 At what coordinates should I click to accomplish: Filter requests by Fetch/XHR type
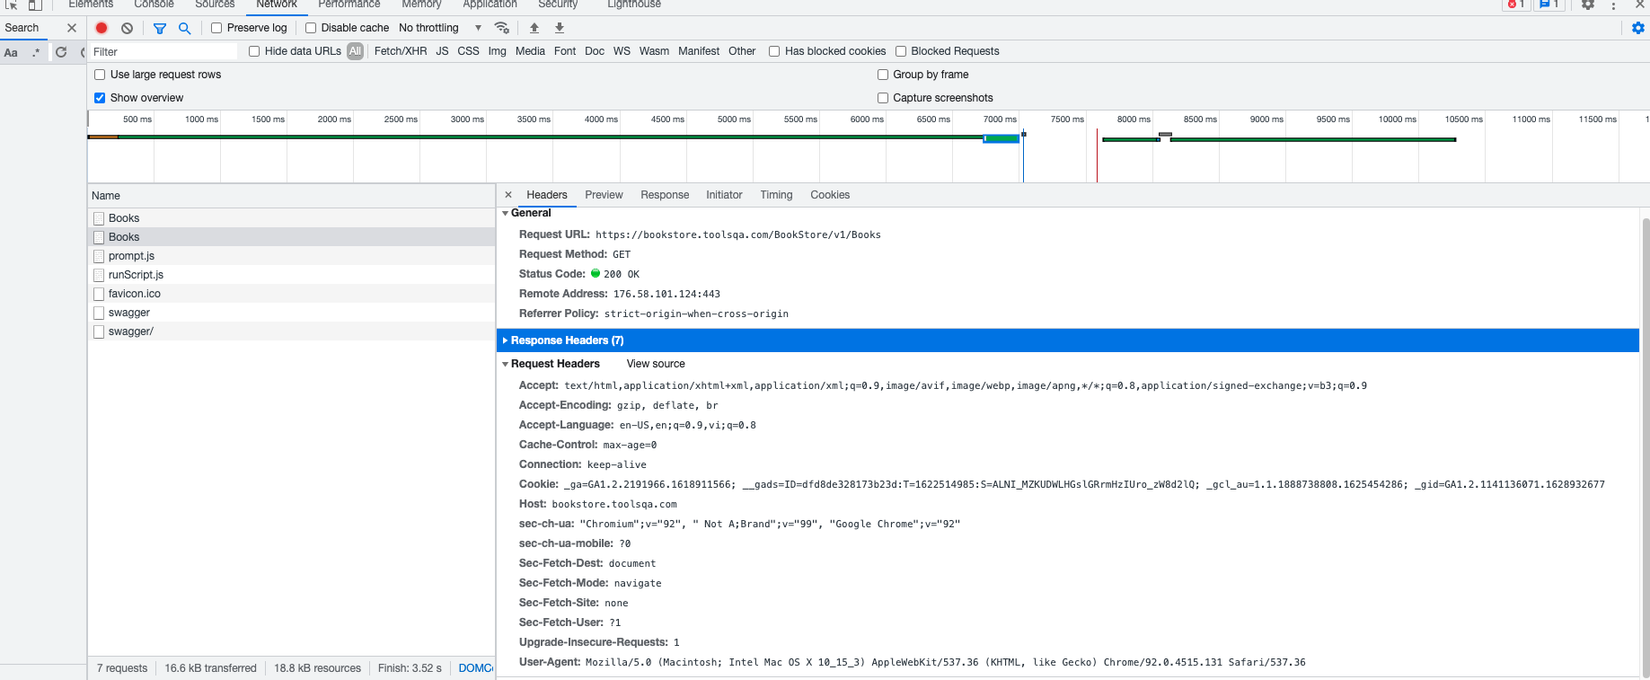[x=400, y=51]
